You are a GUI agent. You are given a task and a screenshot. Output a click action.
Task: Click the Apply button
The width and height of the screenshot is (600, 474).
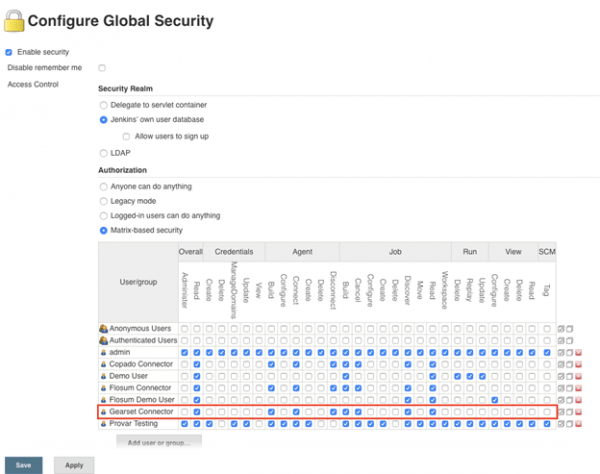point(74,465)
